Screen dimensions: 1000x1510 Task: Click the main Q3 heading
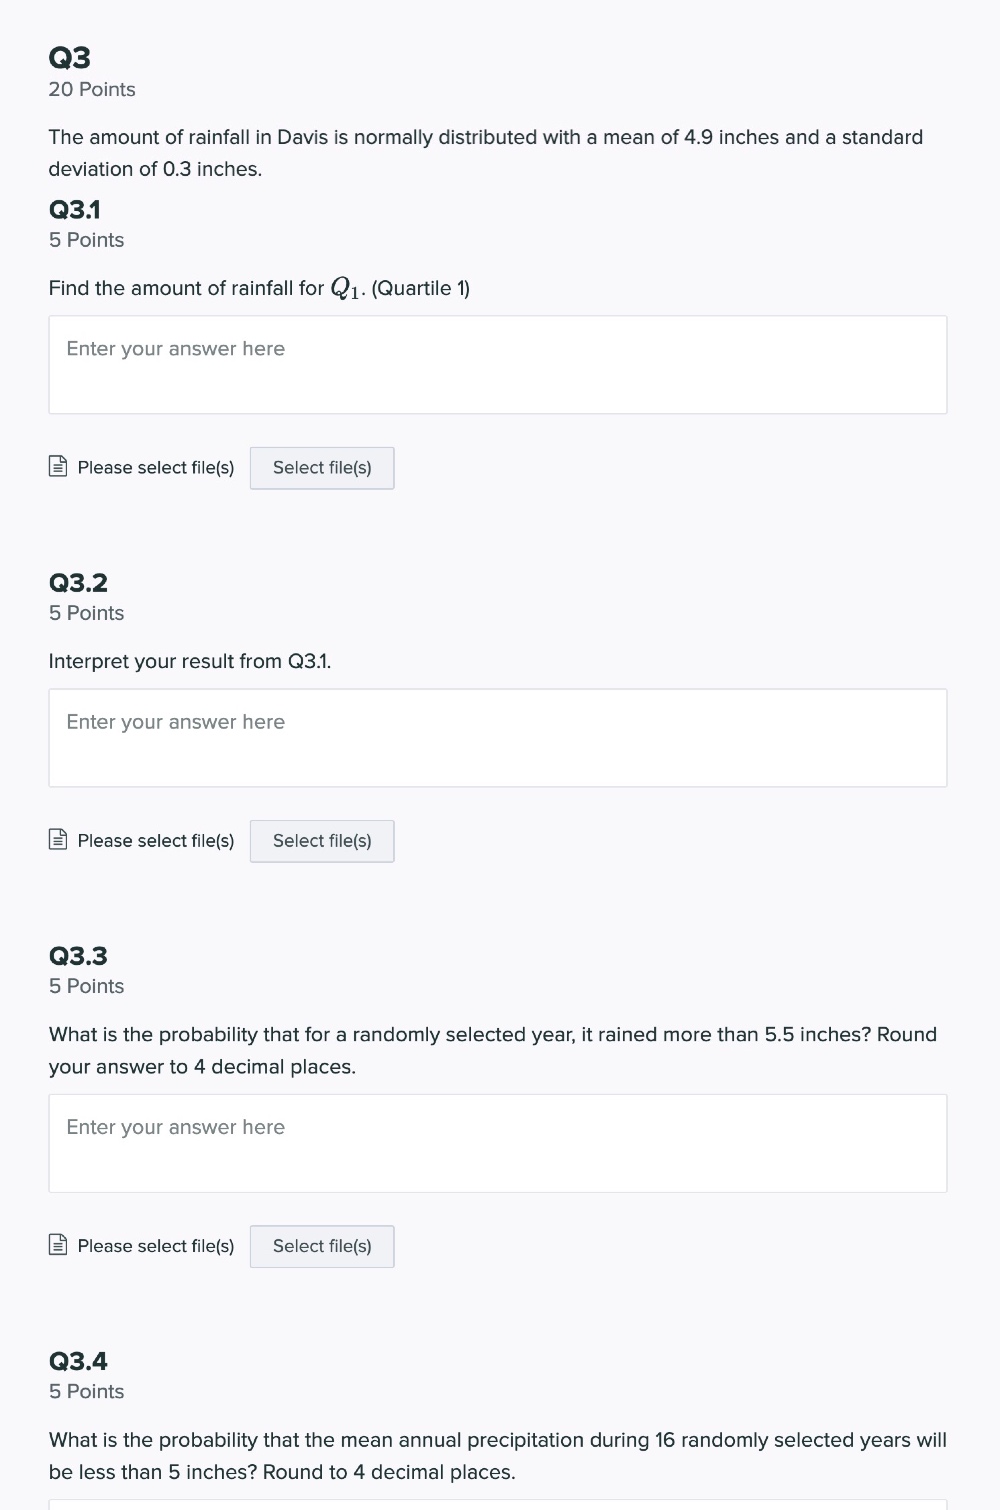coord(70,57)
